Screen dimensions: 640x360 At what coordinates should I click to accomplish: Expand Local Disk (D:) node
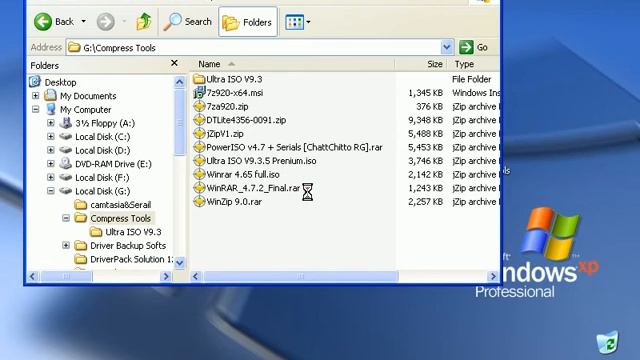click(51, 150)
